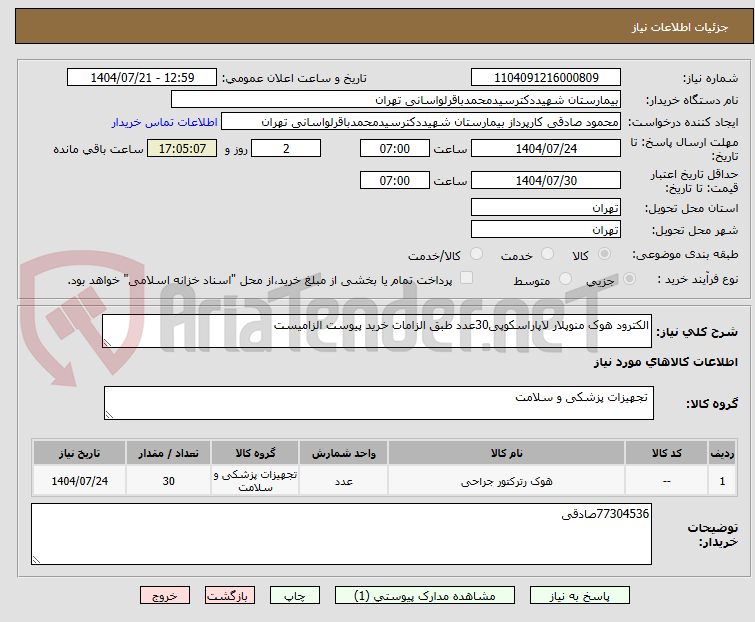This screenshot has height=622, width=755.
Task: Click the اطلاعات کالاهای مورد نیاز section heading
Action: [x=665, y=362]
